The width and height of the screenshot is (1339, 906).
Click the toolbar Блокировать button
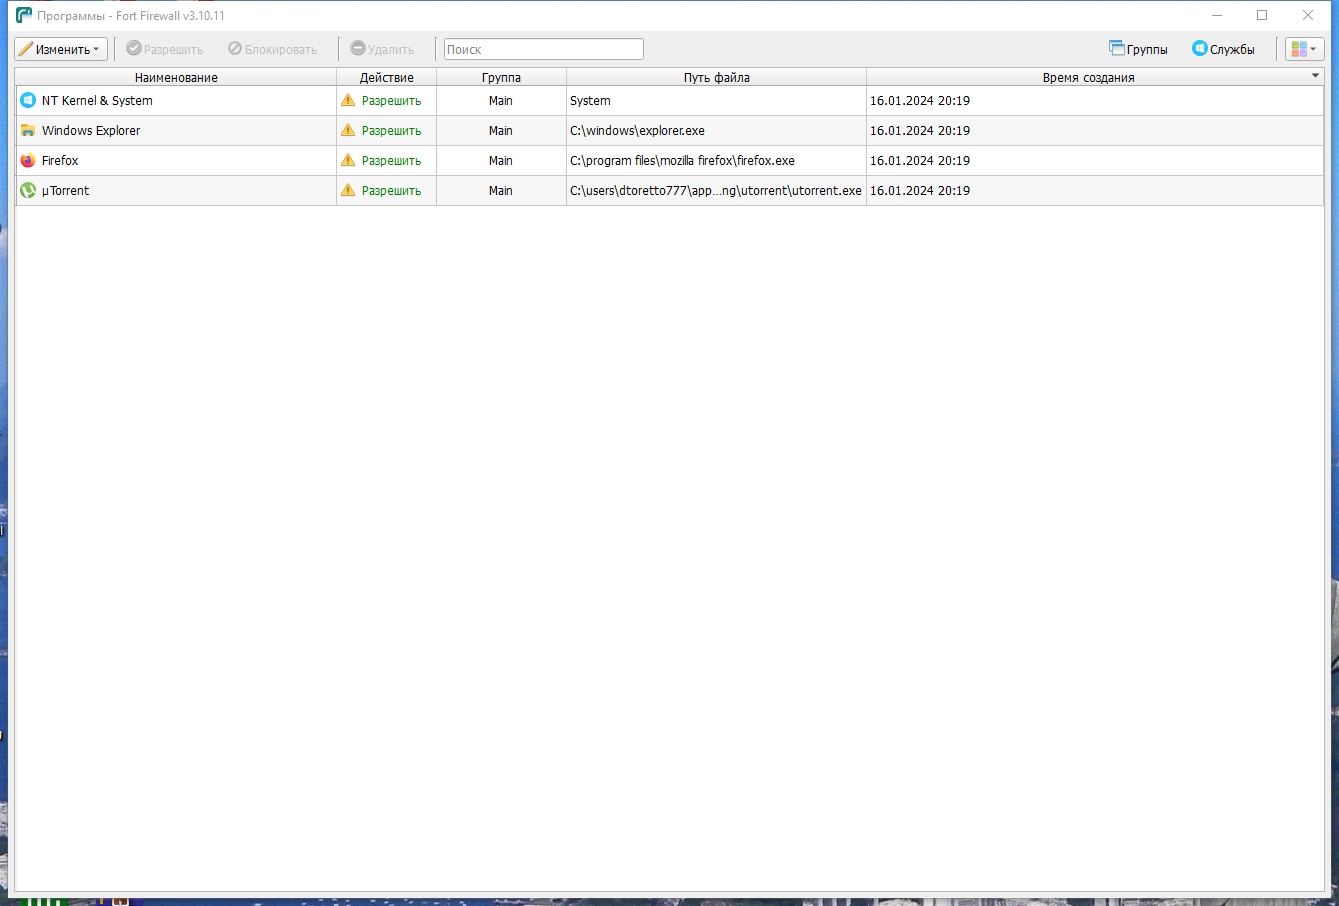[x=273, y=49]
